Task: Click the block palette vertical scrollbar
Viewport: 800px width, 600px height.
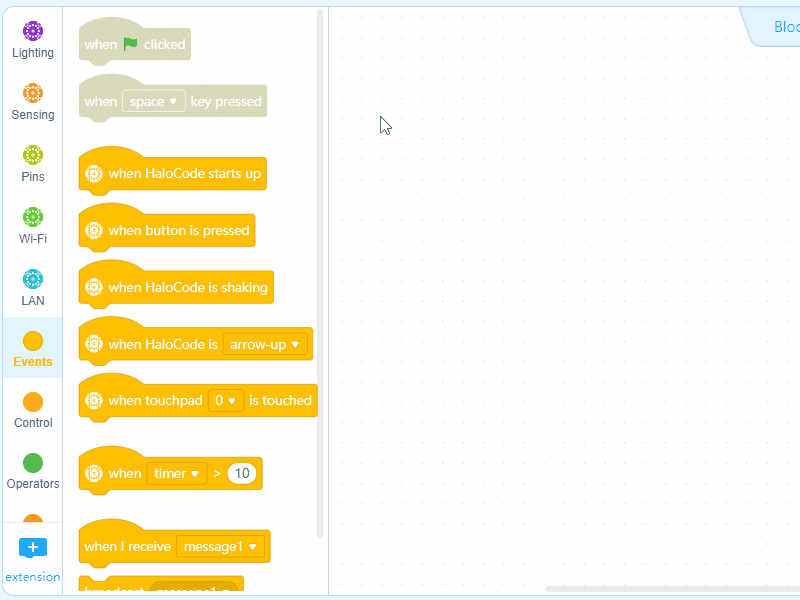Action: [320, 274]
